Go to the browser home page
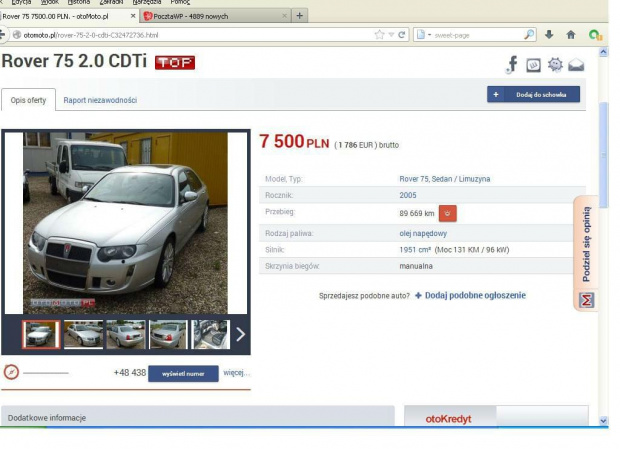 point(571,35)
